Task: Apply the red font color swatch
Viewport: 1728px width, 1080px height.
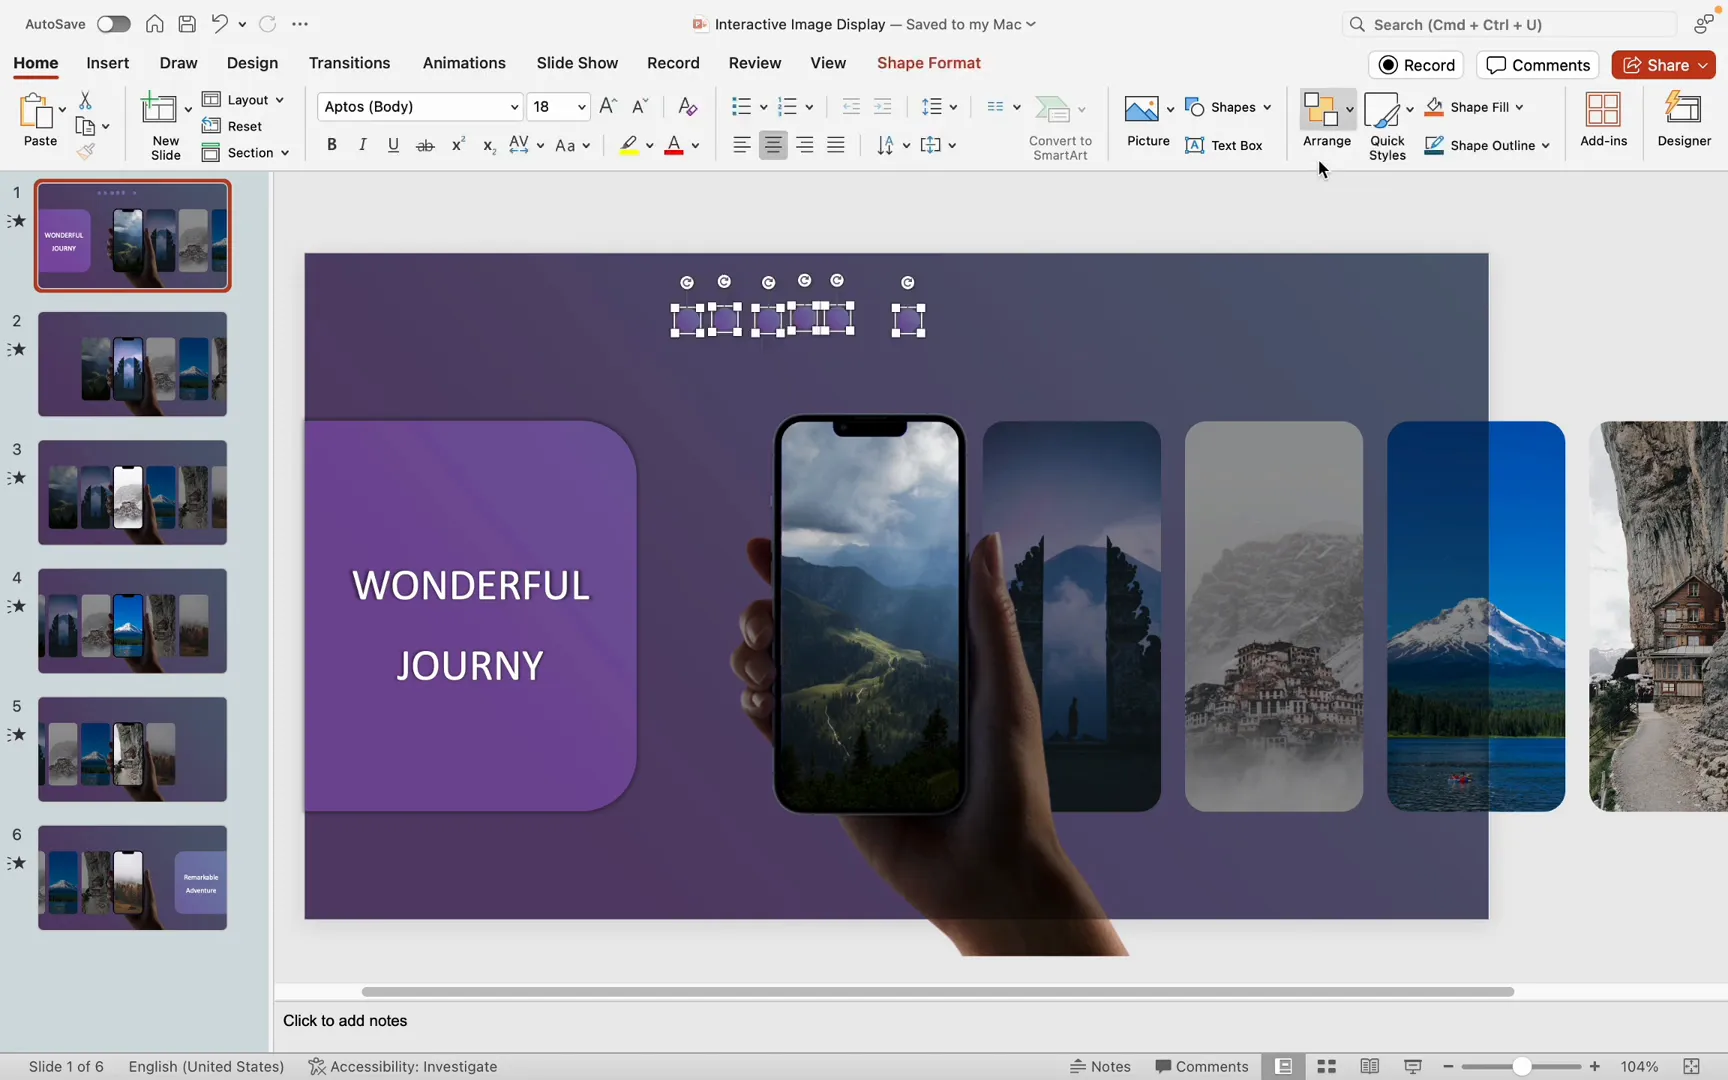Action: pyautogui.click(x=674, y=146)
